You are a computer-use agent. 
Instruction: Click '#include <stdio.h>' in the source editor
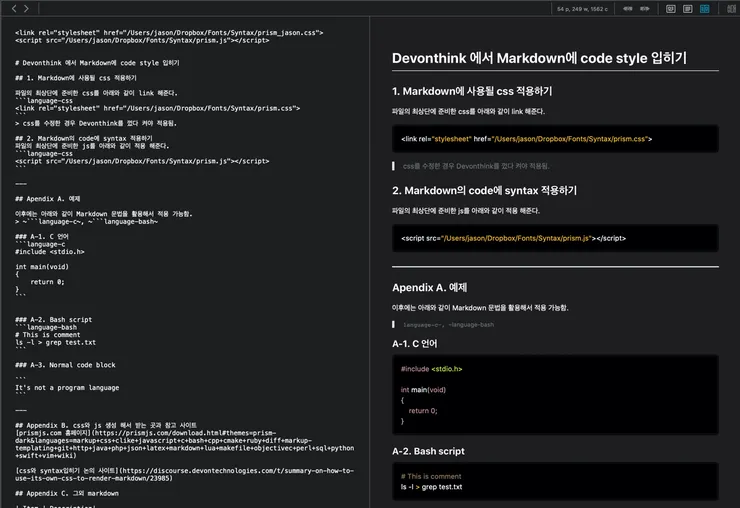tap(50, 252)
